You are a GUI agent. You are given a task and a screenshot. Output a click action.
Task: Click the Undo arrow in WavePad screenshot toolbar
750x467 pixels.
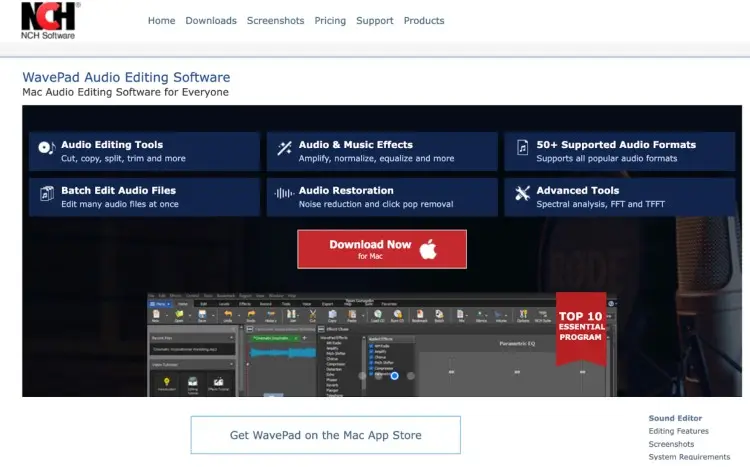tap(228, 315)
